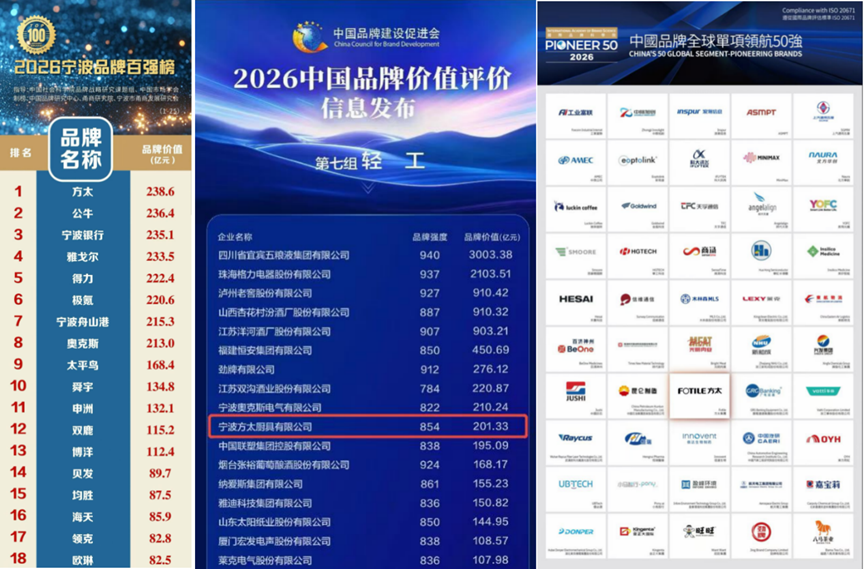This screenshot has height=569, width=864.
Task: Click the 第七组 轻工 group label
Action: click(369, 162)
